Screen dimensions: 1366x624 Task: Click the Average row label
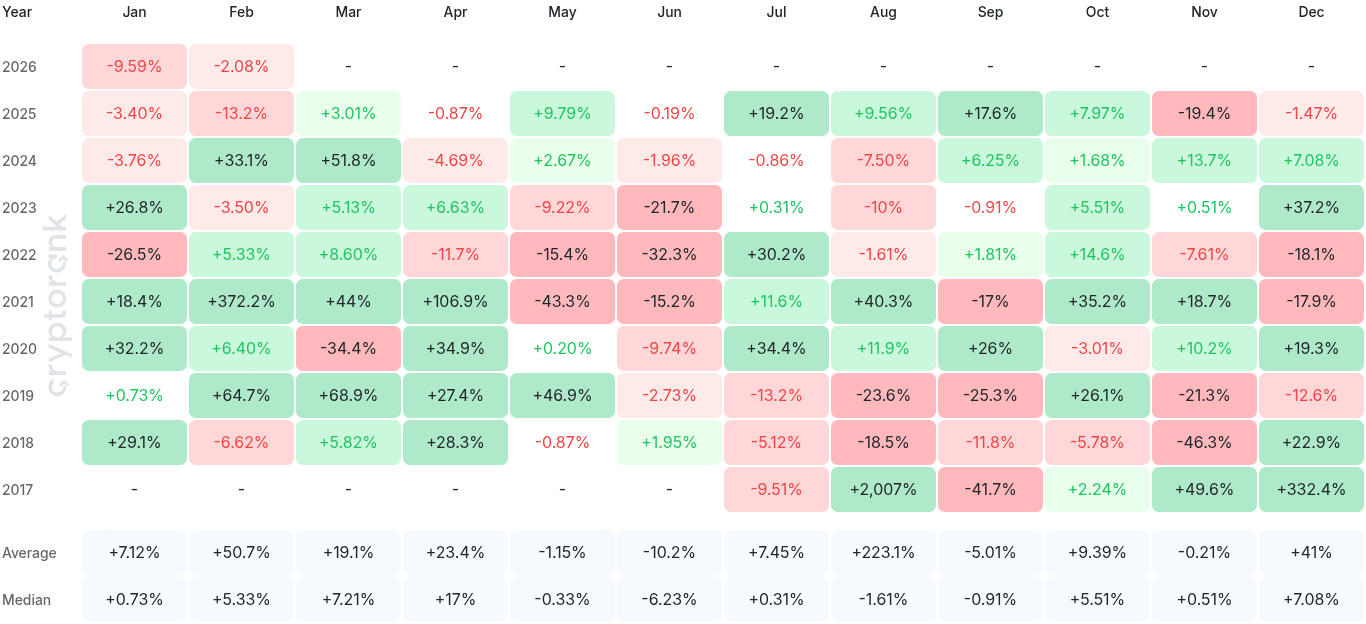coord(30,553)
